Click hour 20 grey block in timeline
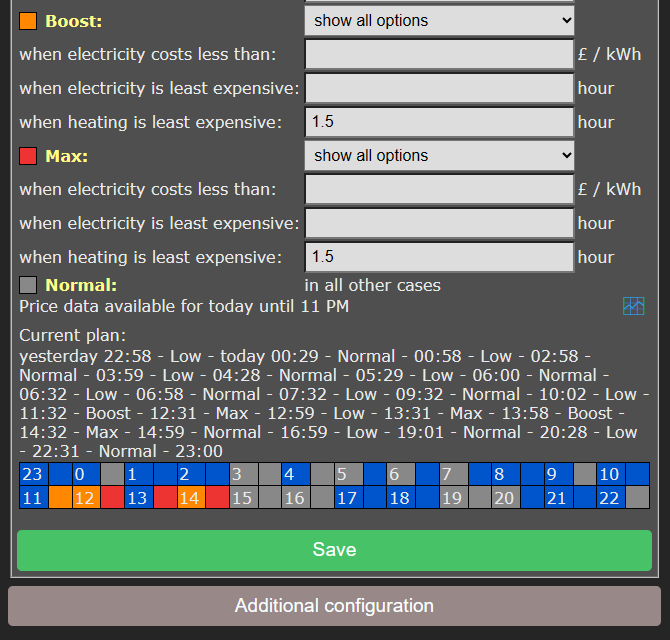The image size is (670, 640). pos(504,497)
